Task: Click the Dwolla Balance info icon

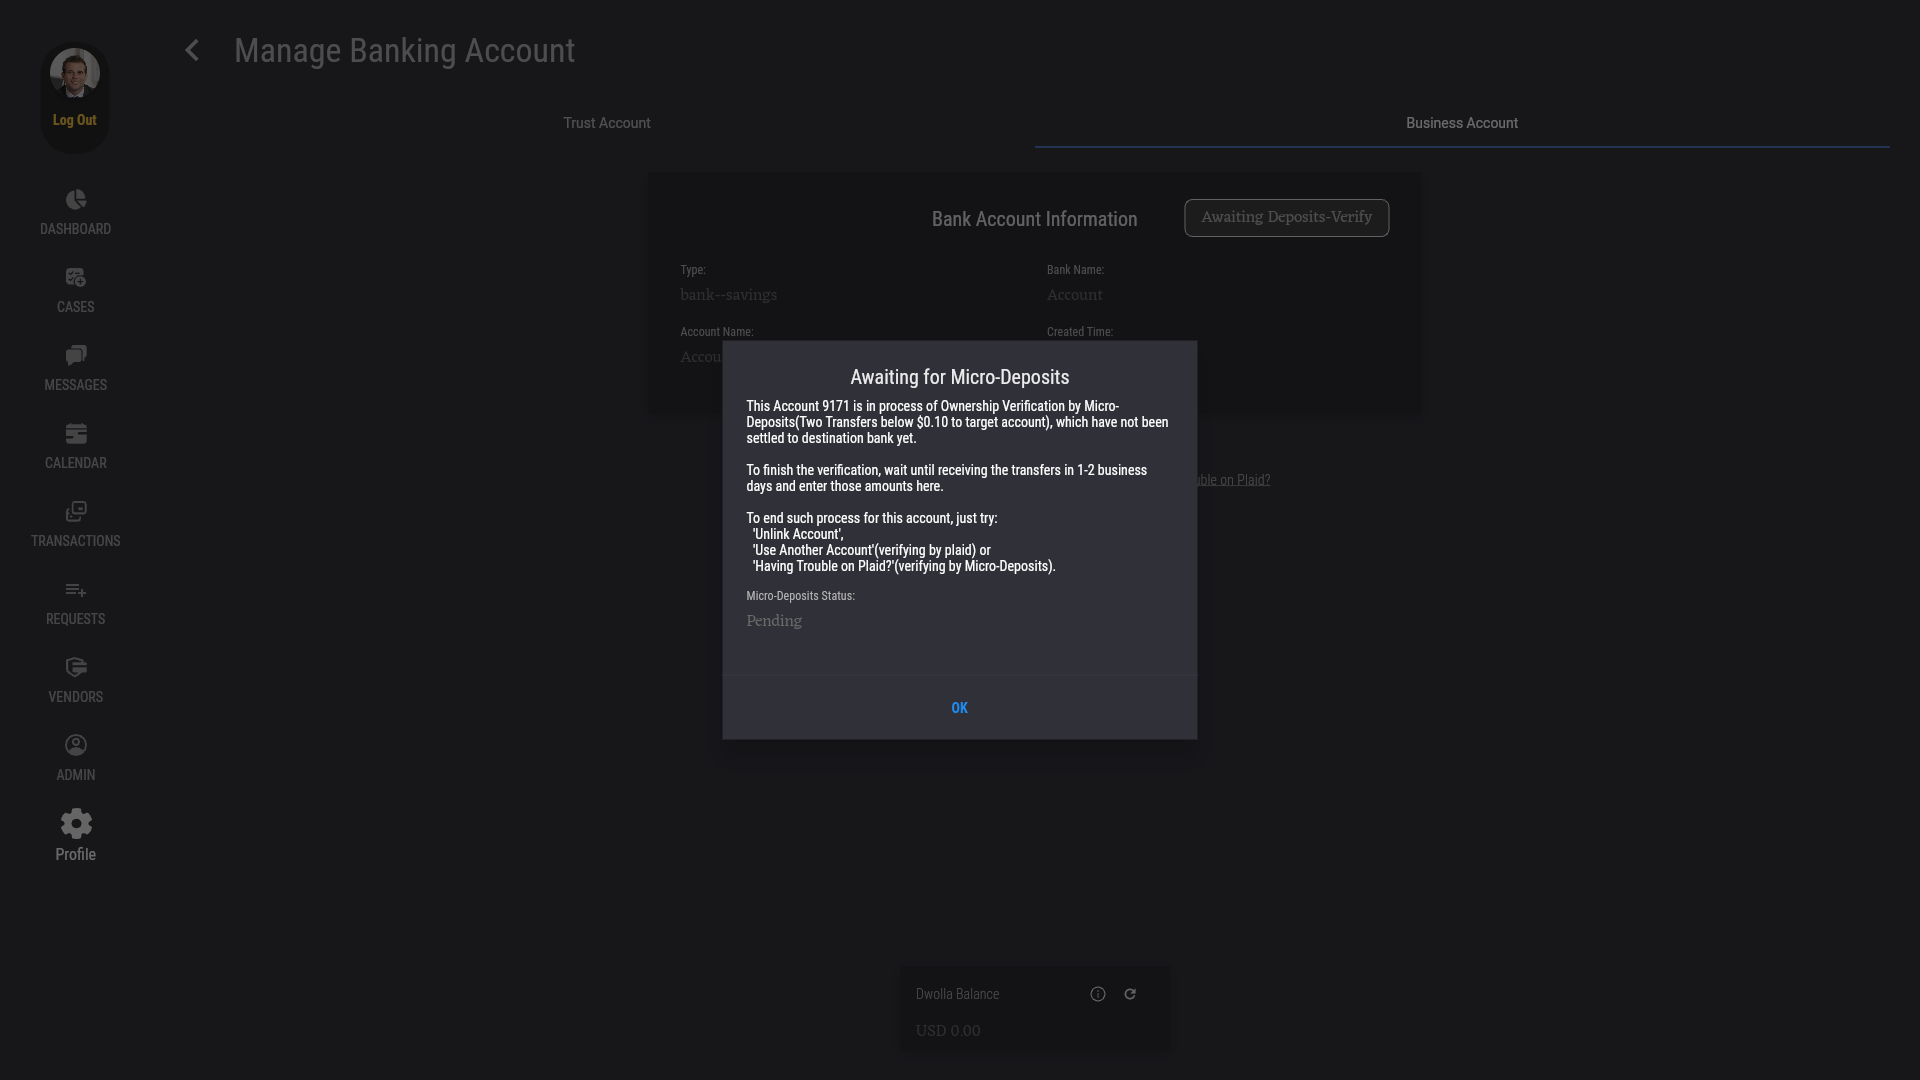Action: [x=1098, y=994]
